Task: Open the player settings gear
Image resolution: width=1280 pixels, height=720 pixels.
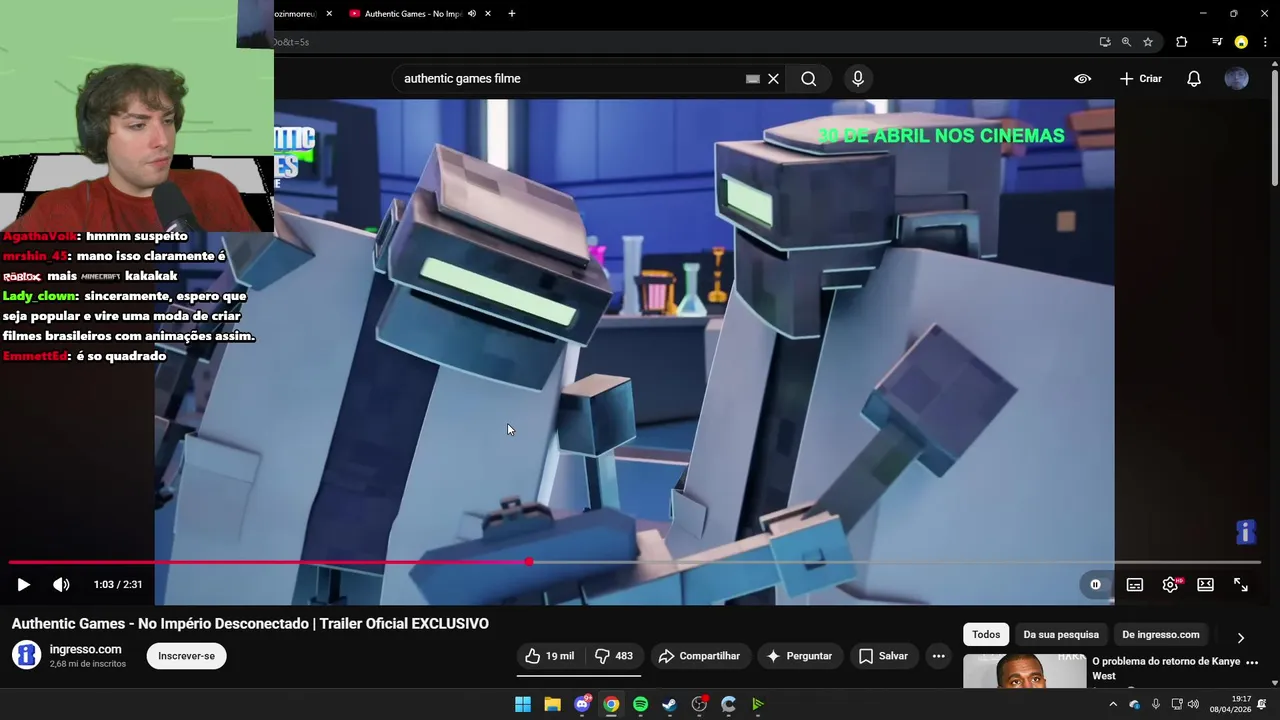Action: tap(1170, 585)
